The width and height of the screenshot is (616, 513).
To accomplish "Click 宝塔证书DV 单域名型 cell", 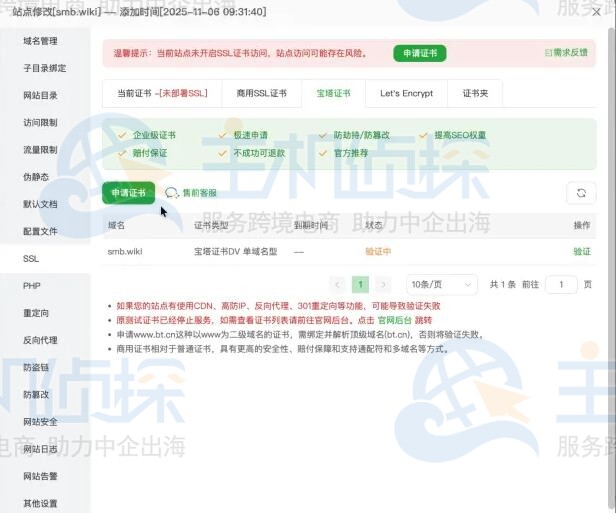I will point(236,251).
